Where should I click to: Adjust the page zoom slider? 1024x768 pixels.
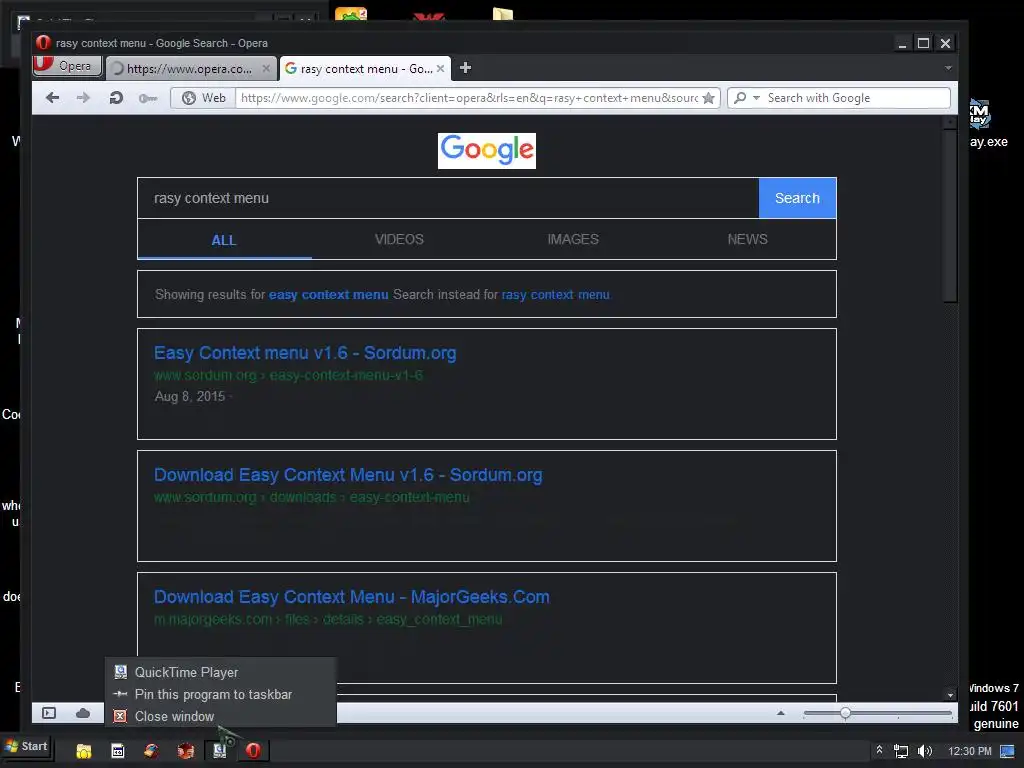845,713
